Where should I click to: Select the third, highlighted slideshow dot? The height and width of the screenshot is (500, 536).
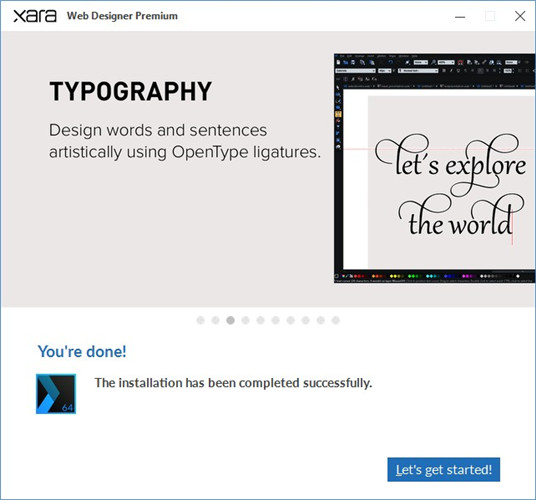[230, 320]
